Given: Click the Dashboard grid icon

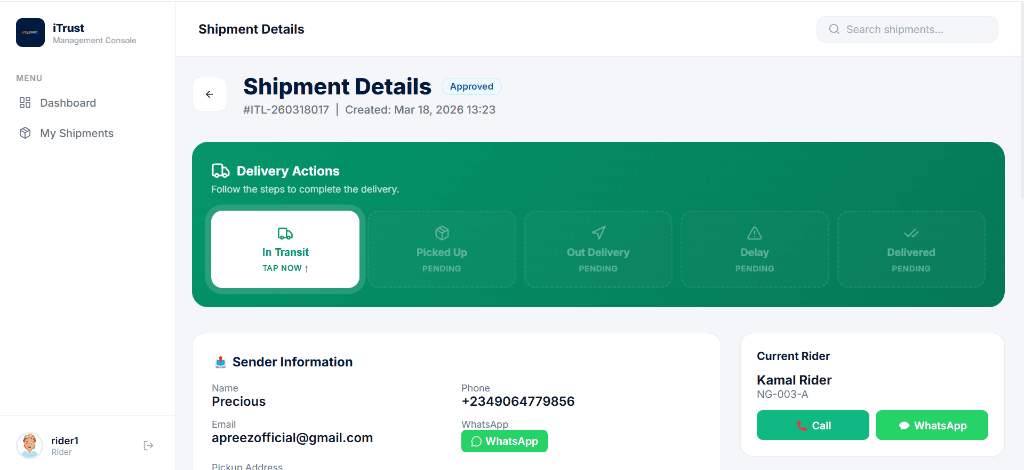Looking at the screenshot, I should [x=25, y=102].
